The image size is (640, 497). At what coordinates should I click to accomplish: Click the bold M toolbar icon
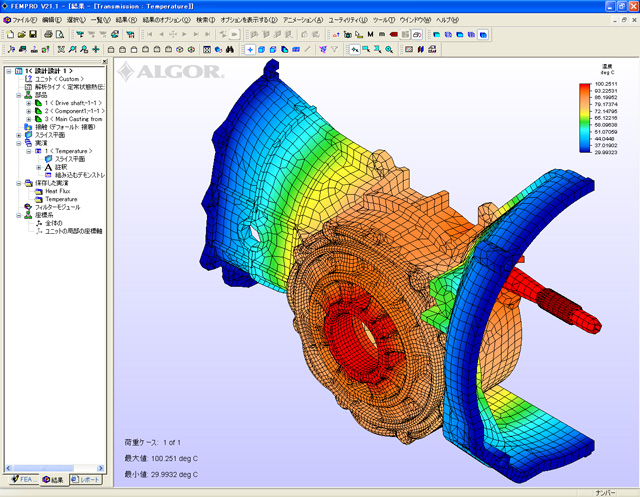click(x=370, y=35)
